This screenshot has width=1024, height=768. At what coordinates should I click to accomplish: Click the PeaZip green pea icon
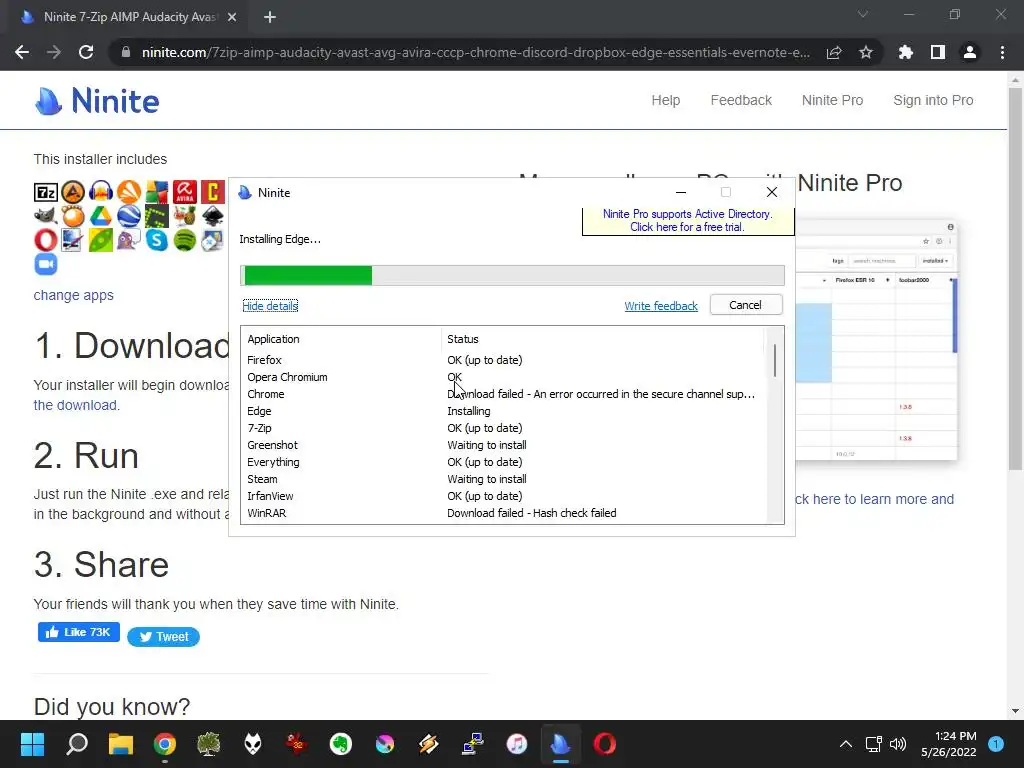101,240
